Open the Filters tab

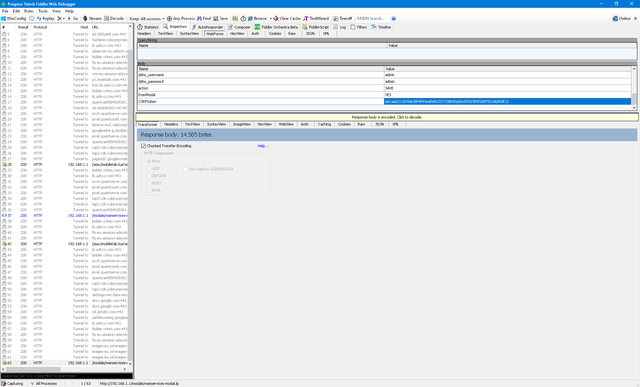pos(359,27)
